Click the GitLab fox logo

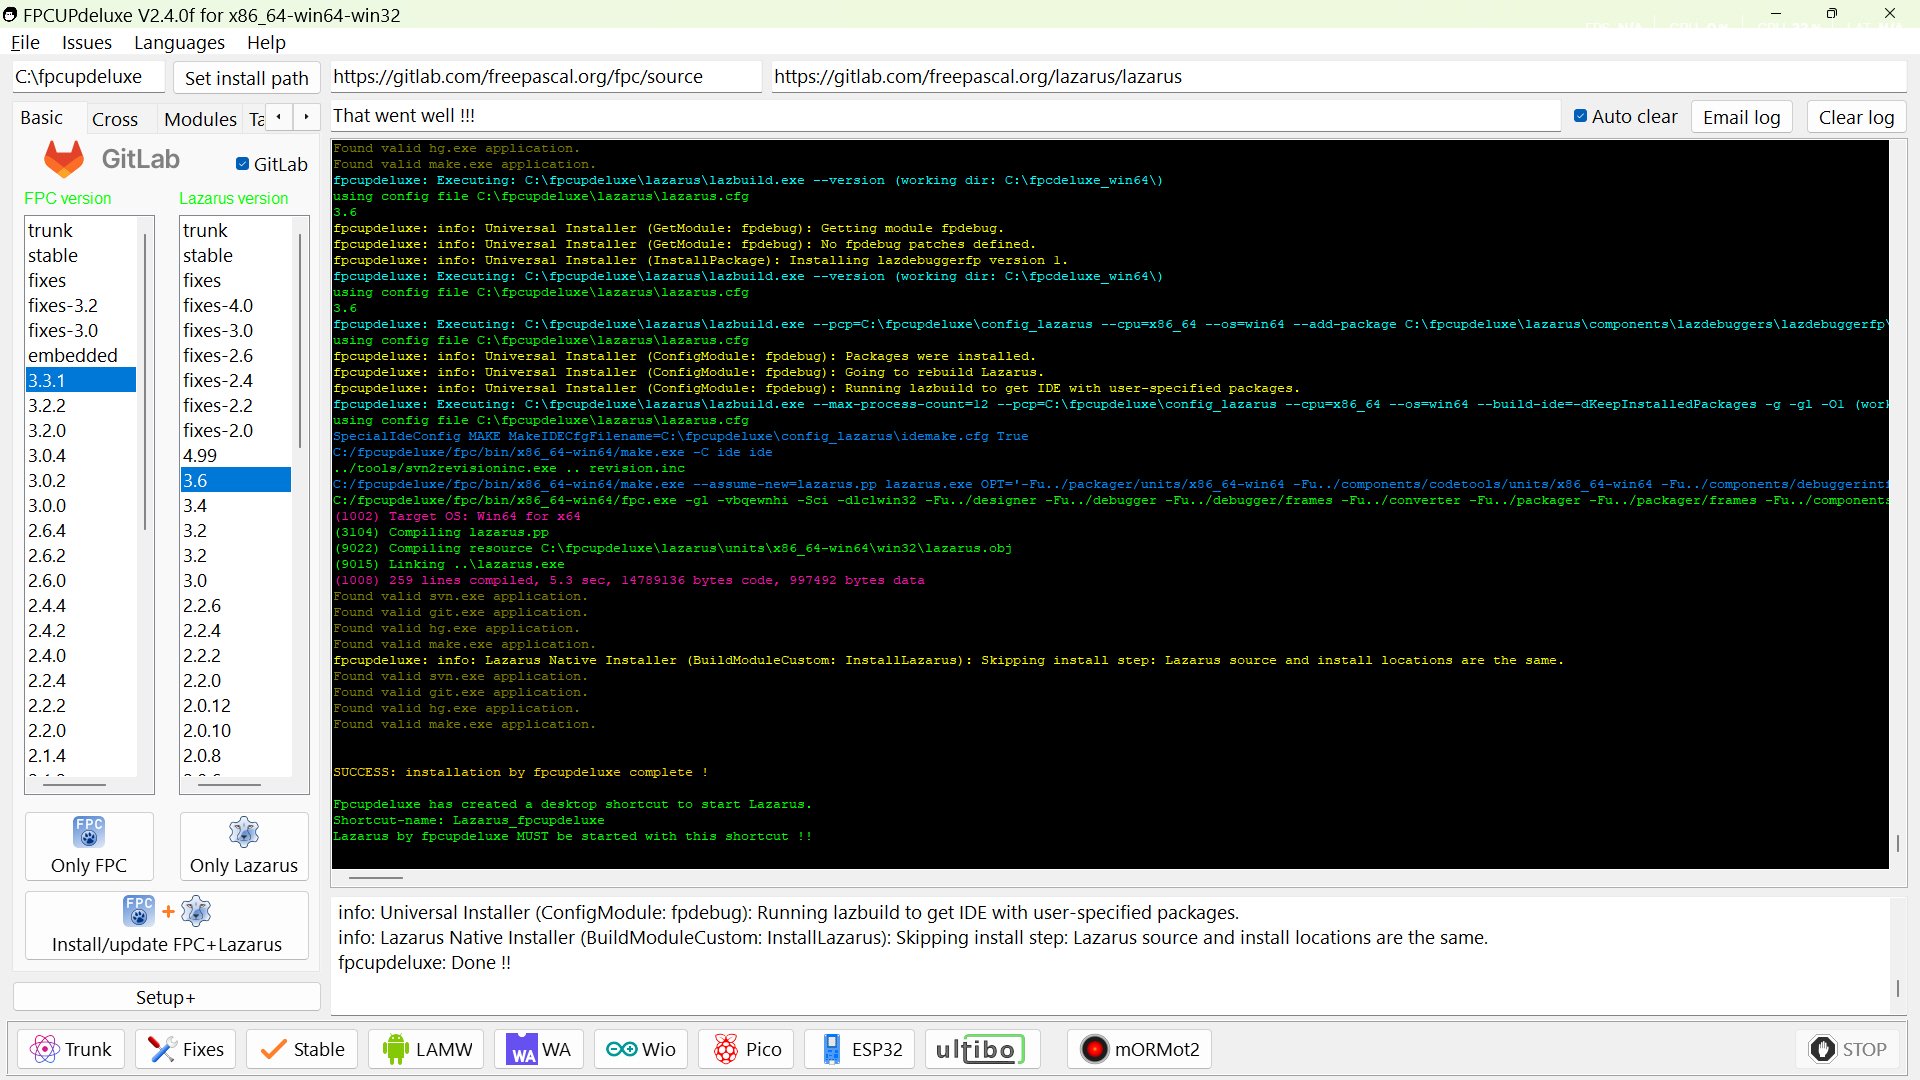click(x=64, y=159)
